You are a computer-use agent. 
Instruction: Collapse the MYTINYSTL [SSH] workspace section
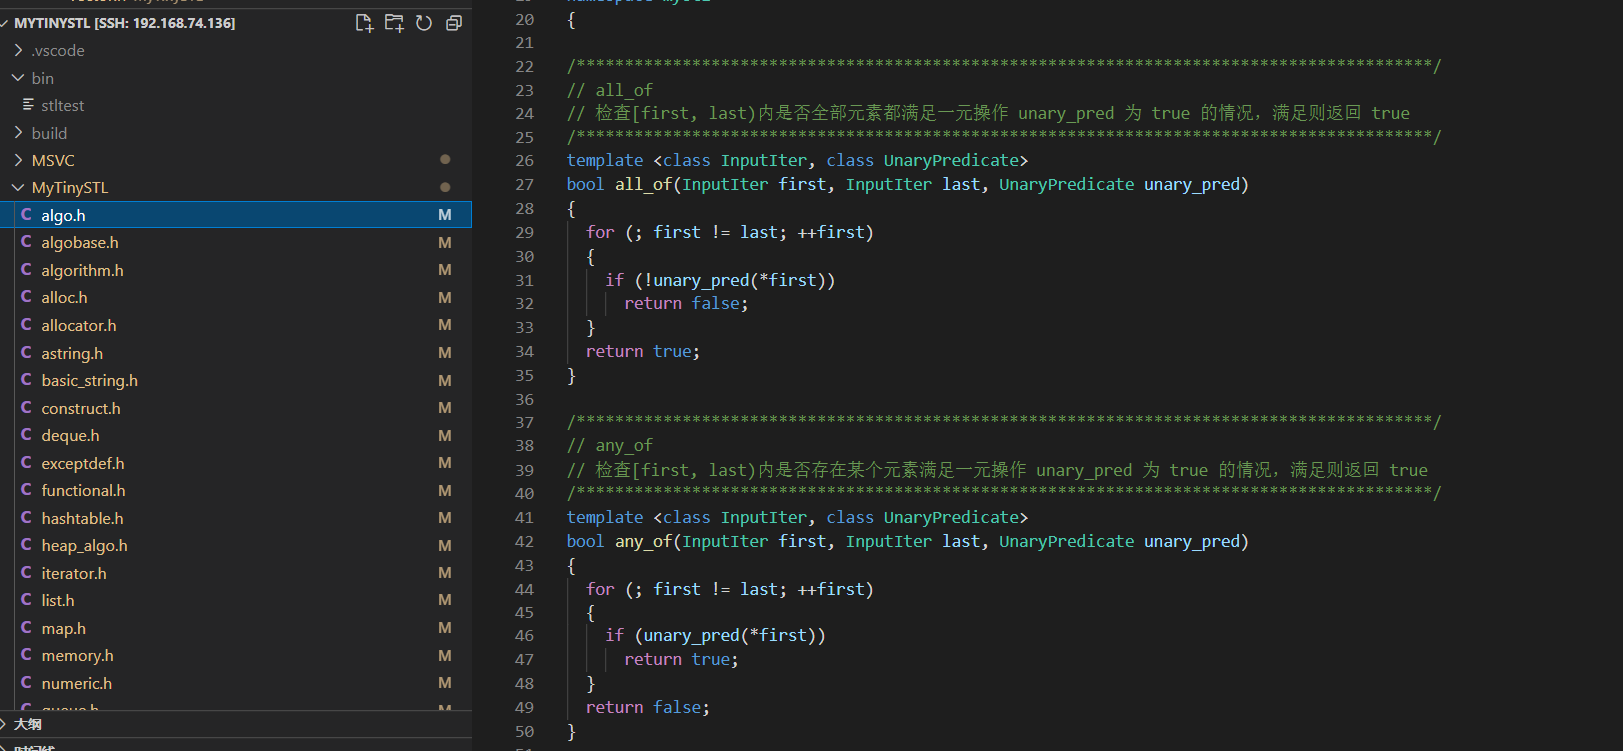6,23
